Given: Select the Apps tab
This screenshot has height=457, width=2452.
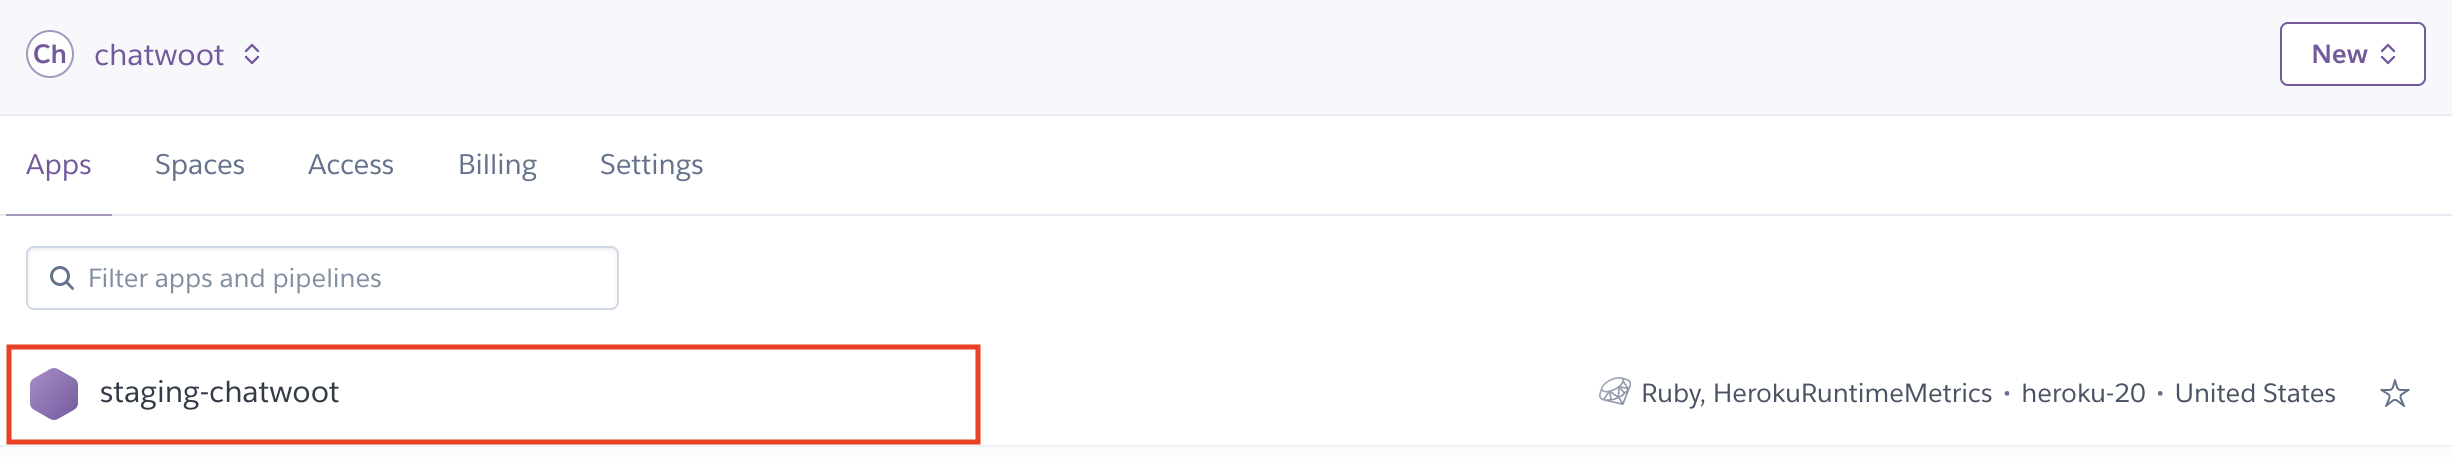Looking at the screenshot, I should [x=59, y=164].
